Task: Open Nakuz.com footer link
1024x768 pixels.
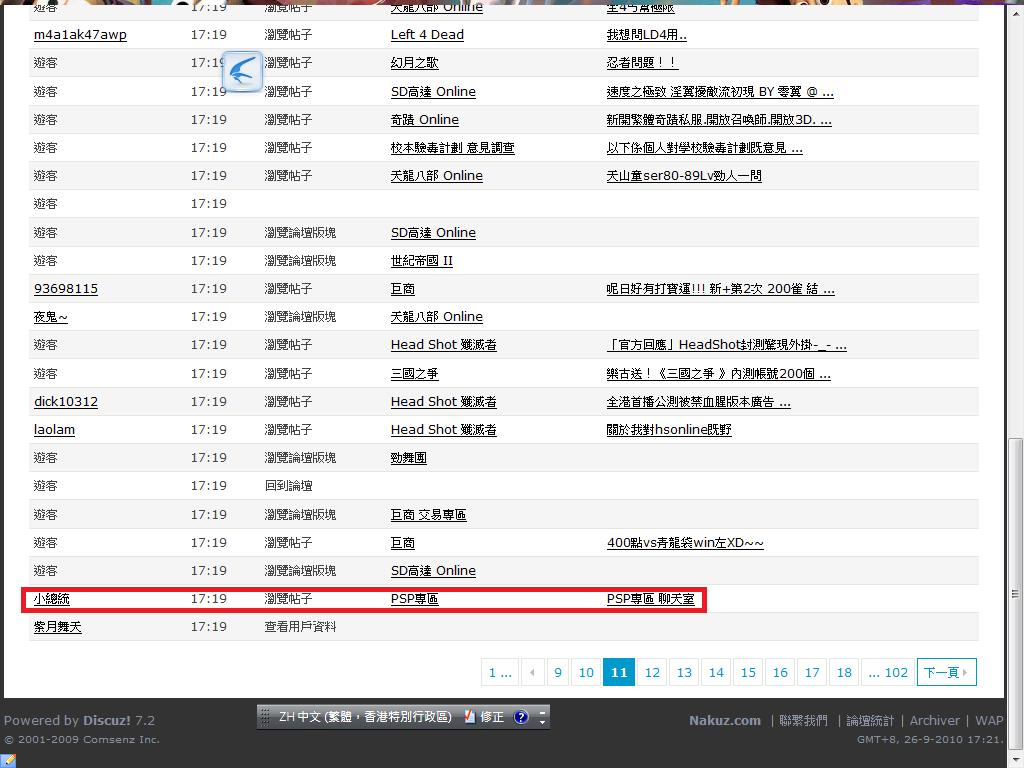Action: 725,720
